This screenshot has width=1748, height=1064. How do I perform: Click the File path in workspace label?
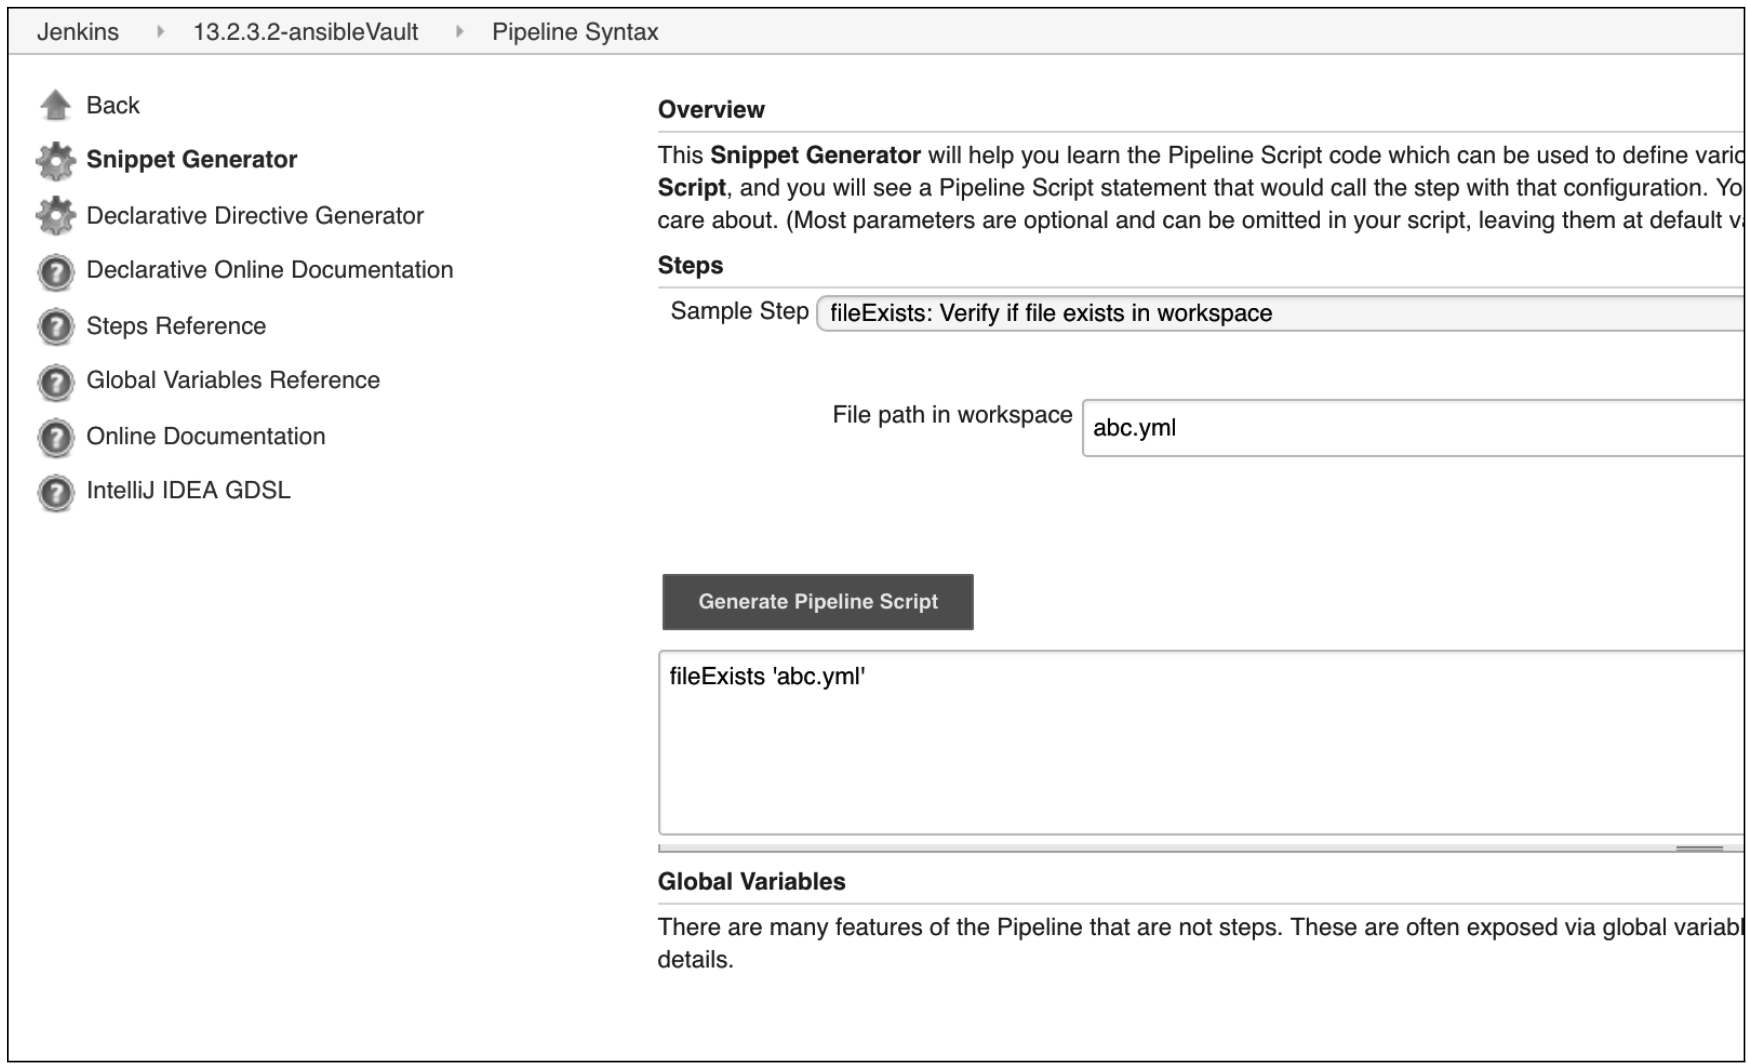(952, 415)
